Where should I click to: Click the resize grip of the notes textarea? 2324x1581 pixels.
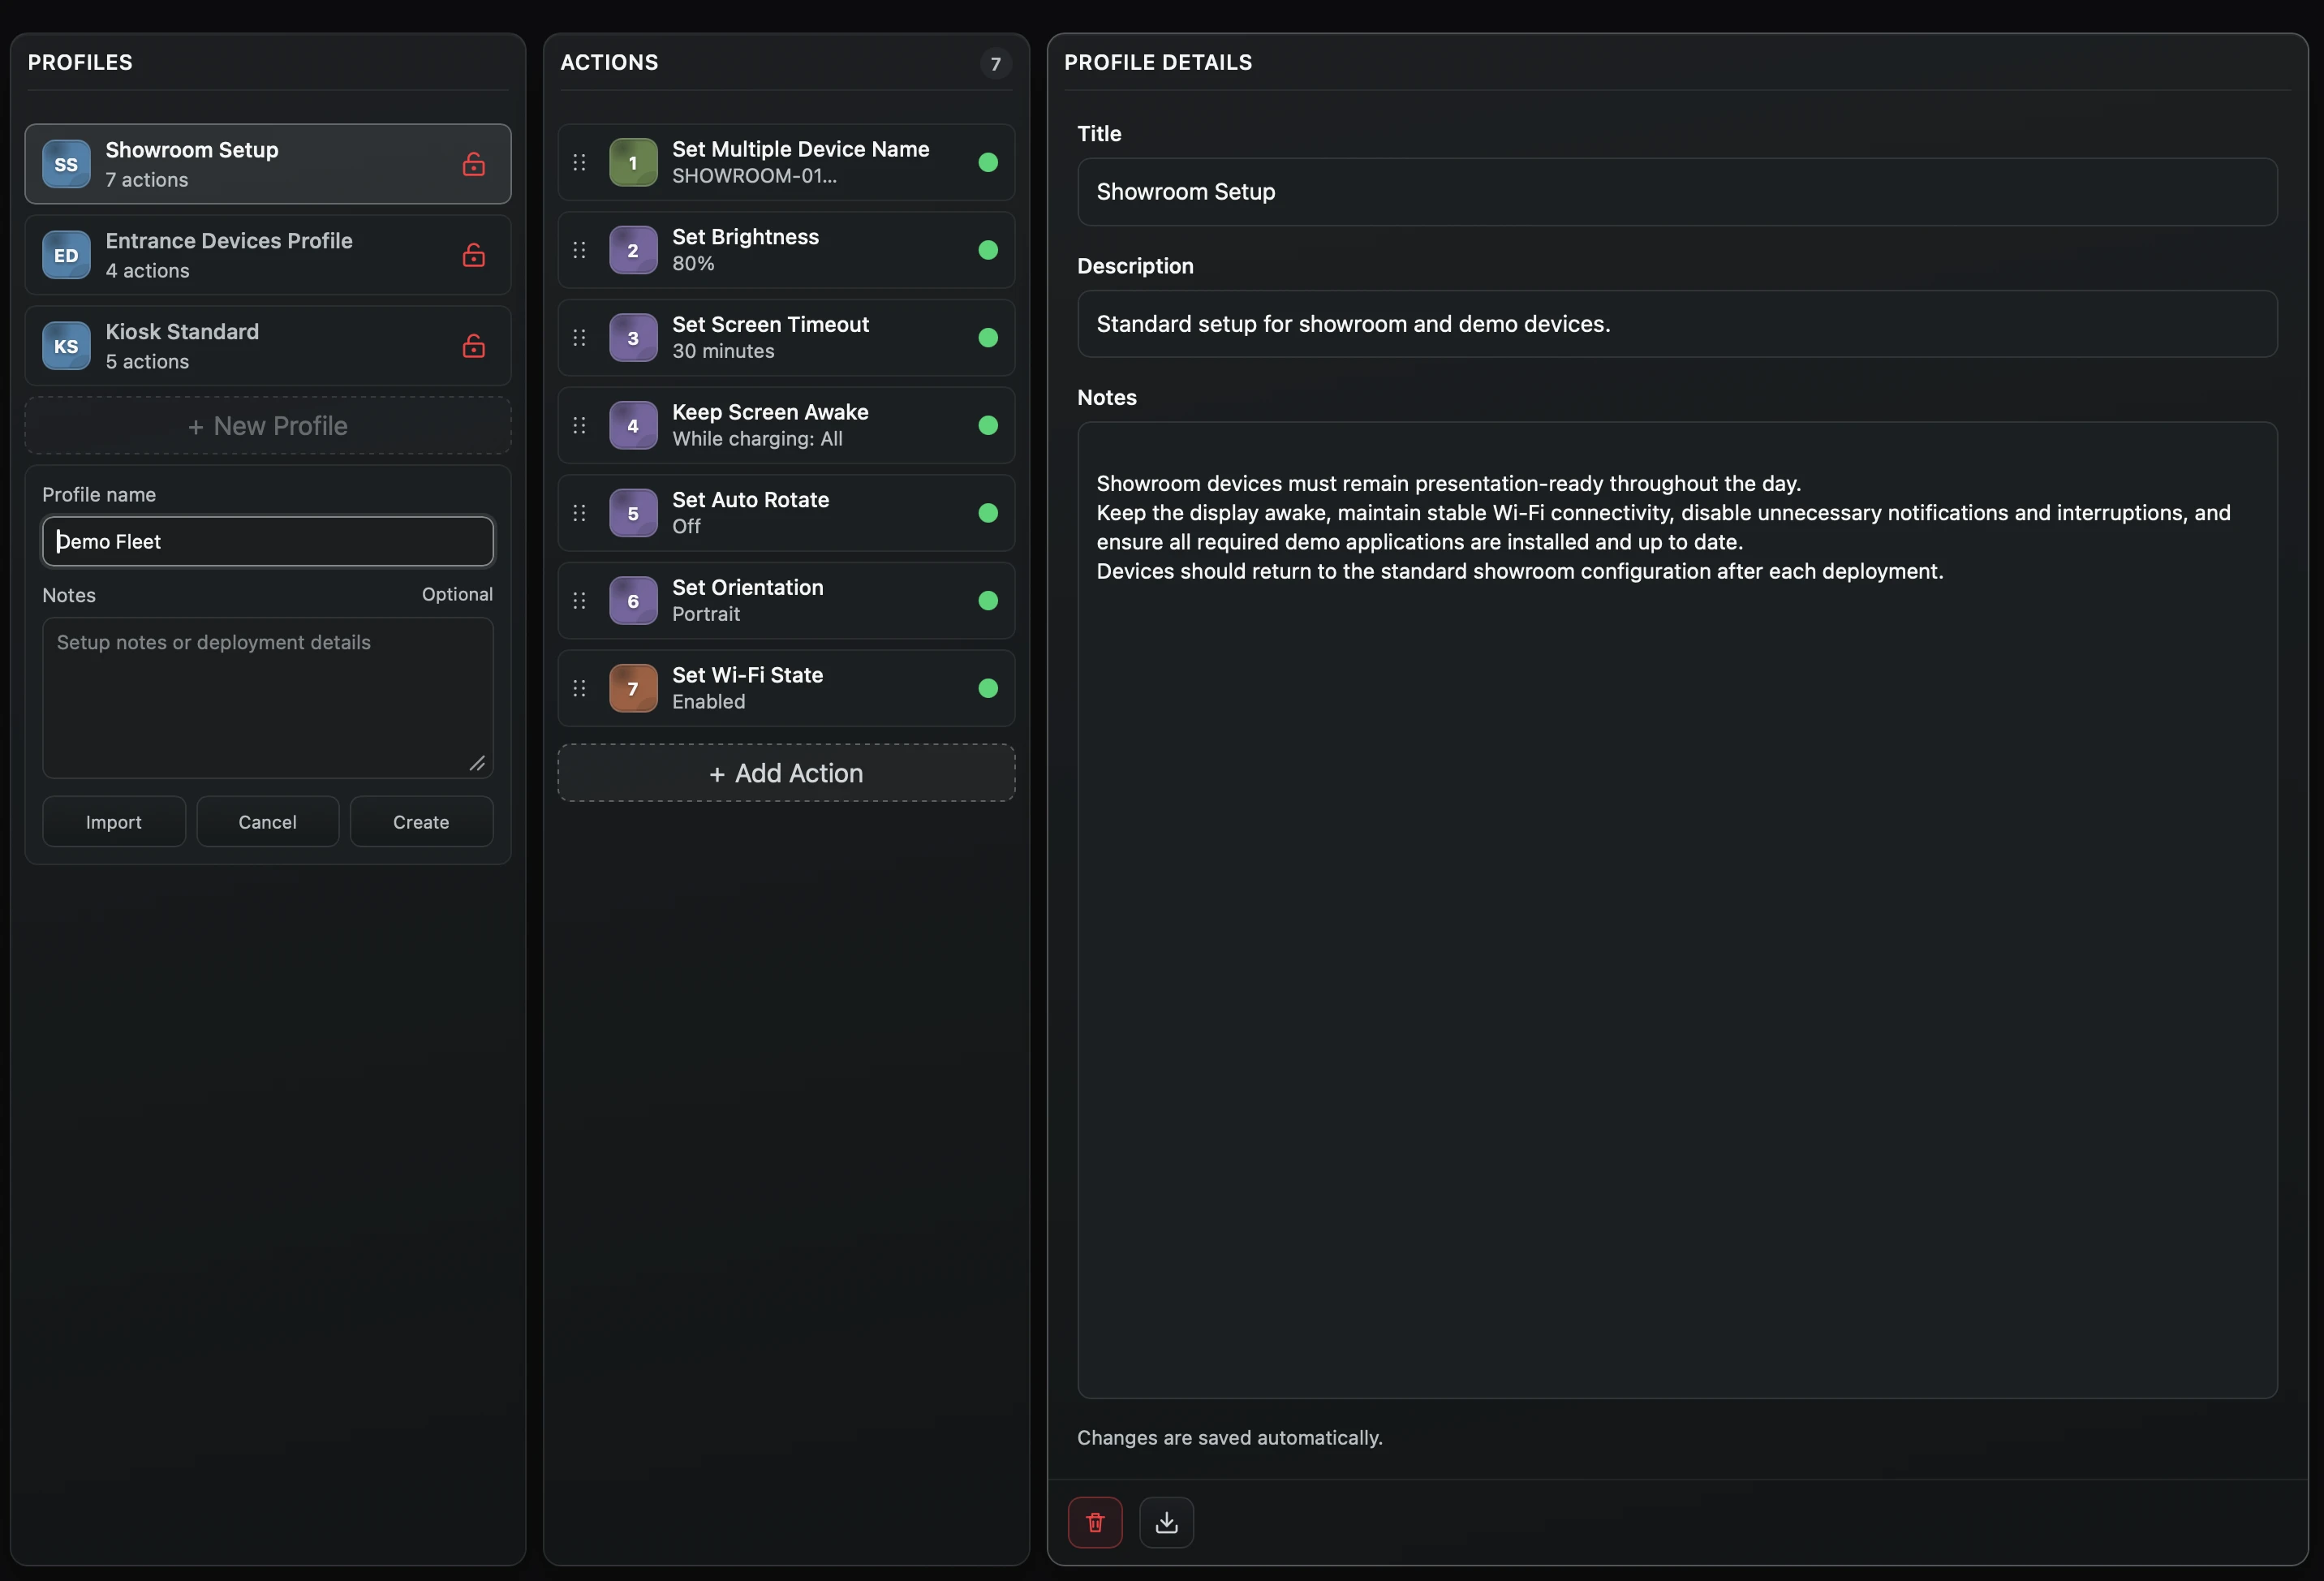click(477, 763)
